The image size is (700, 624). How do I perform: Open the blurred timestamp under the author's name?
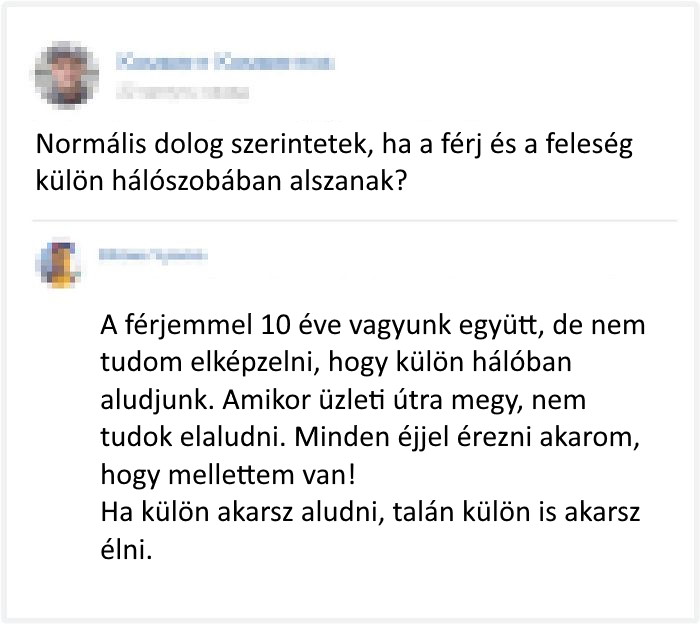(182, 91)
